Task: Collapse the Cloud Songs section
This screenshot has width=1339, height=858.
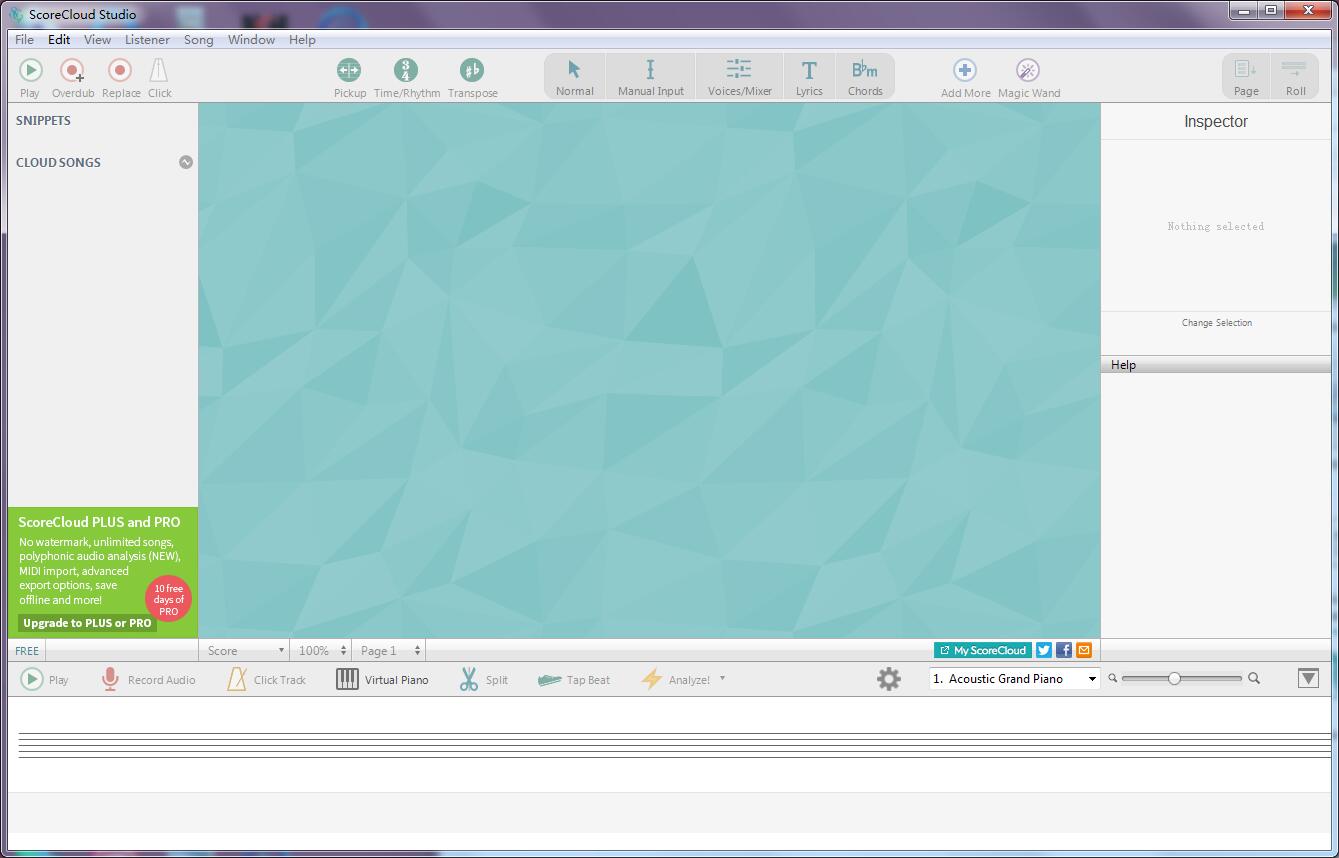Action: click(x=186, y=162)
